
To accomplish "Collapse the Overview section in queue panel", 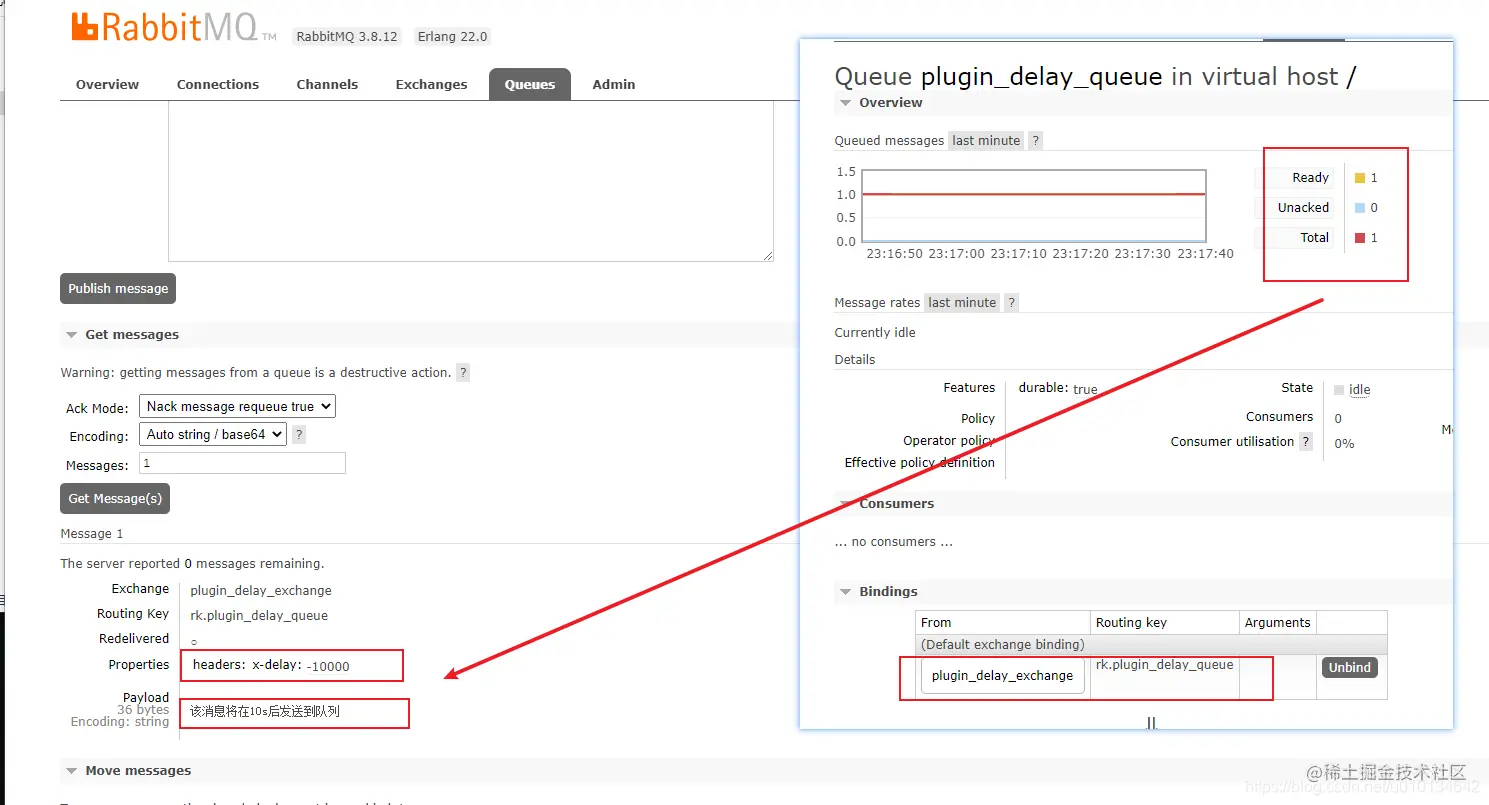I will point(881,102).
